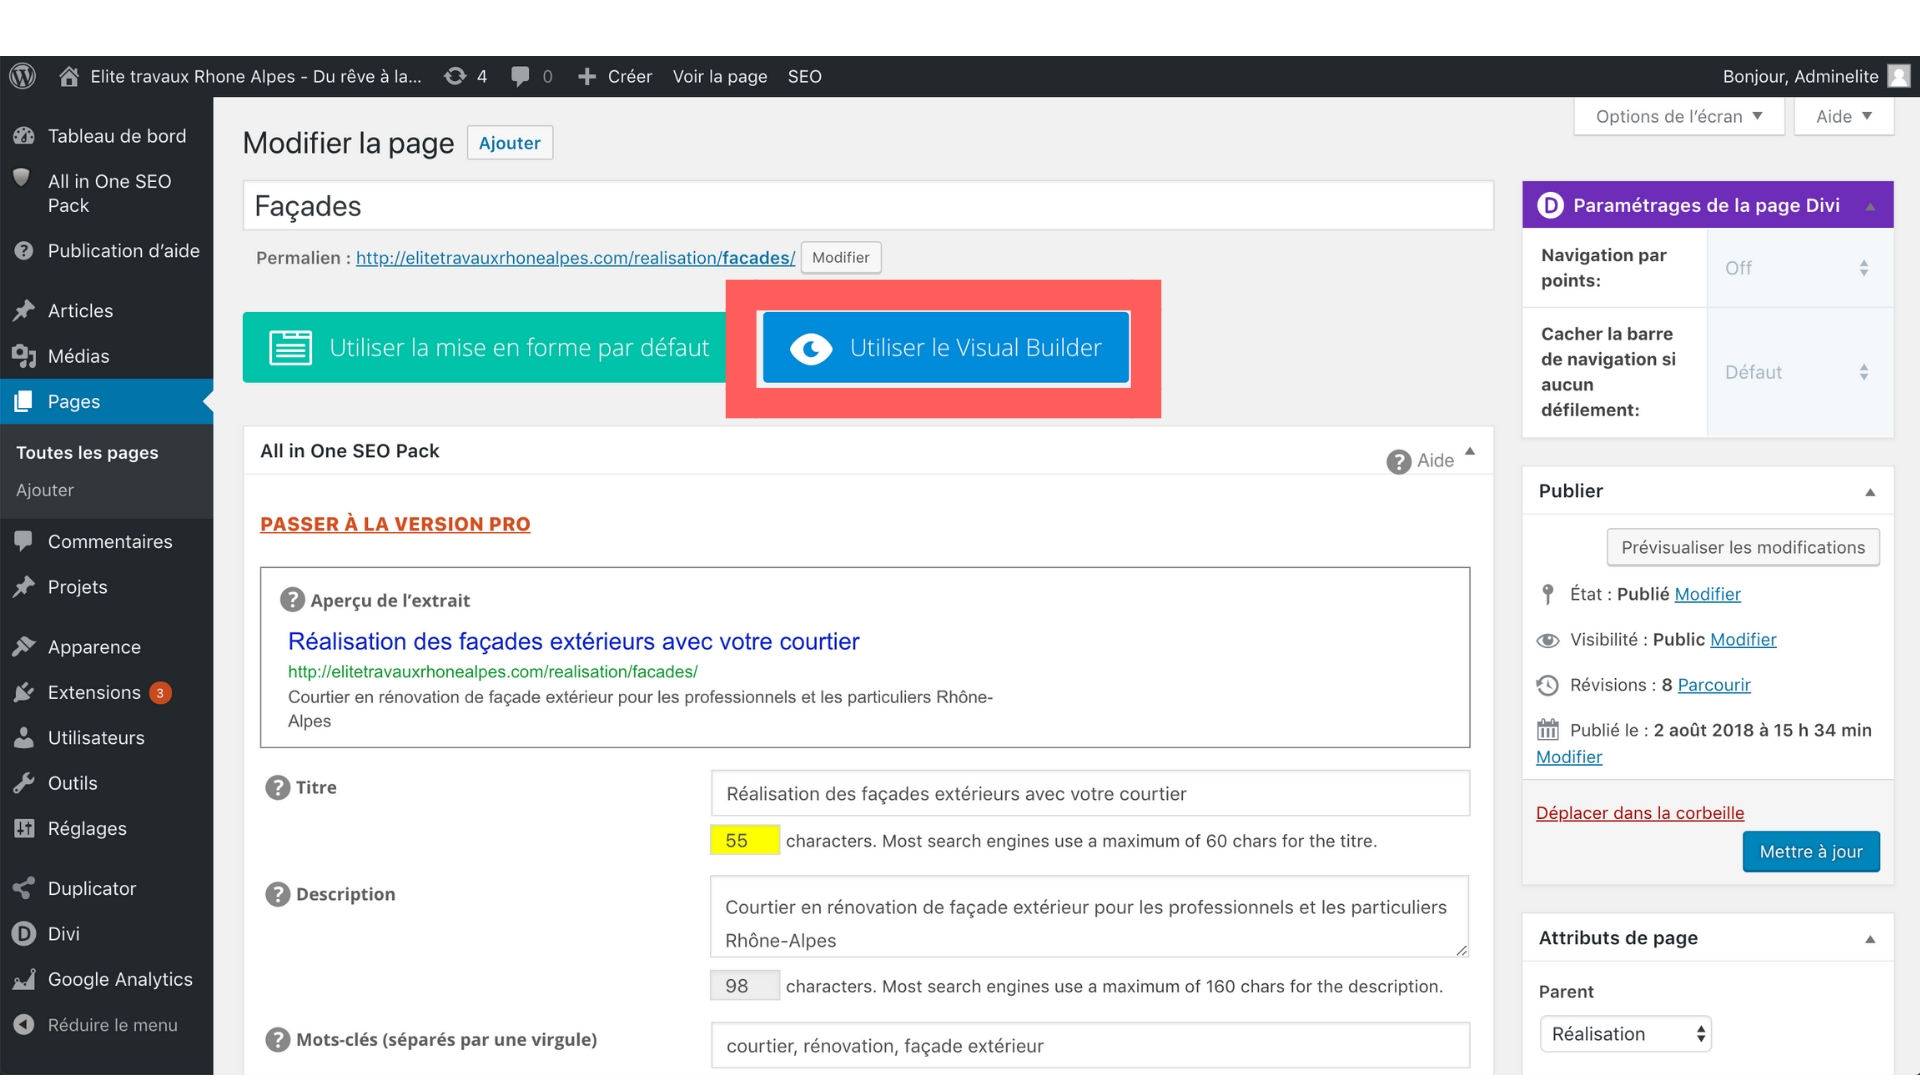Collapse the Paramétrages de la page Divi panel

tap(1870, 207)
